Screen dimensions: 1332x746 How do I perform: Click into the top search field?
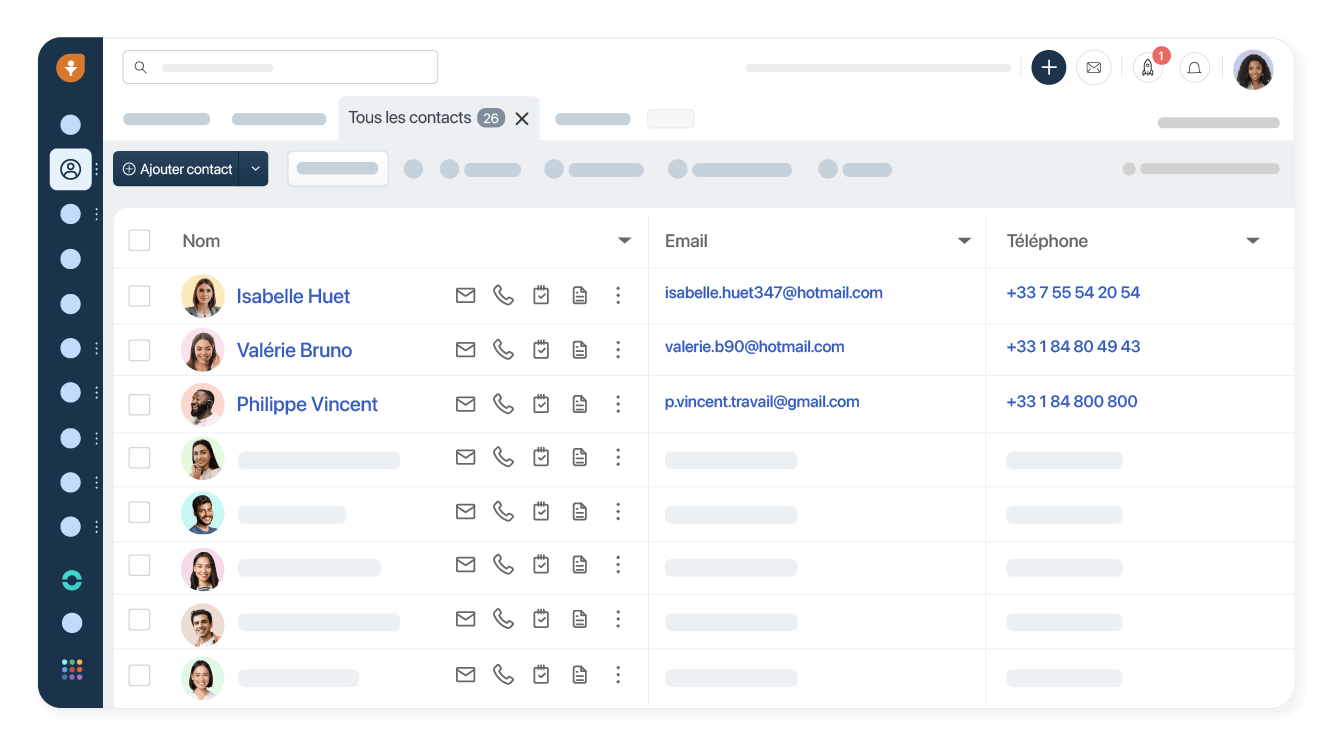(x=280, y=68)
